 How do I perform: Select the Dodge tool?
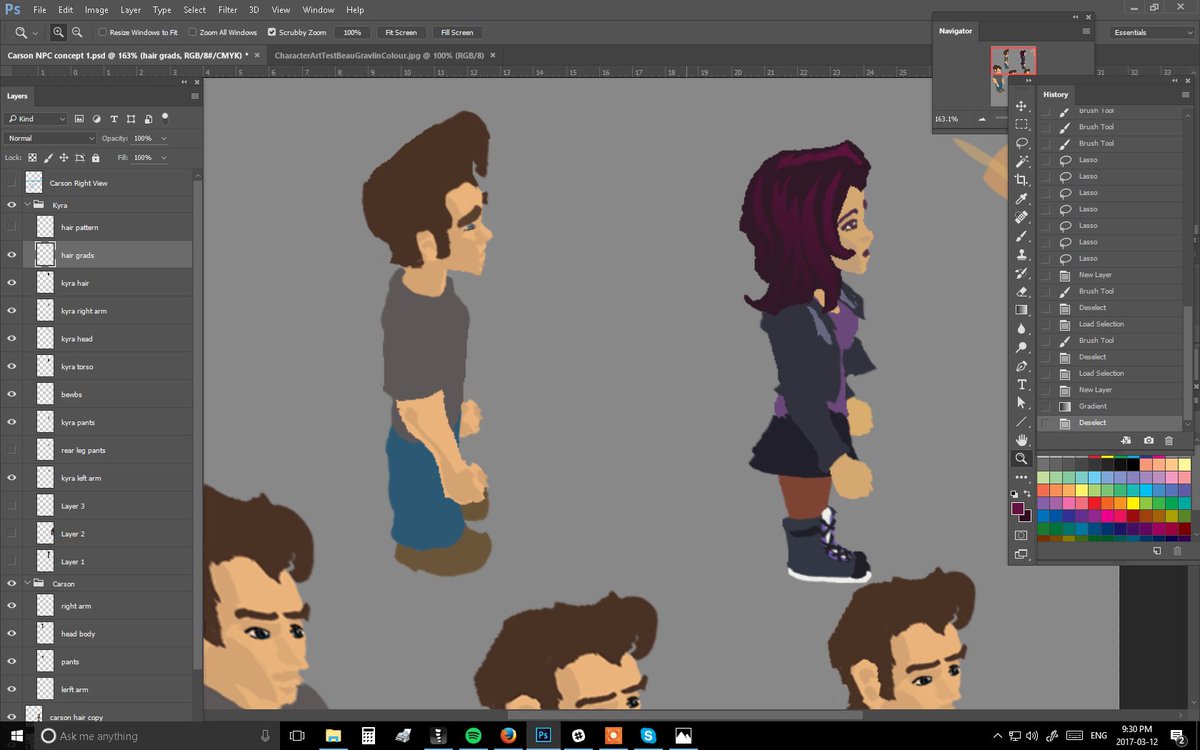pyautogui.click(x=1021, y=347)
